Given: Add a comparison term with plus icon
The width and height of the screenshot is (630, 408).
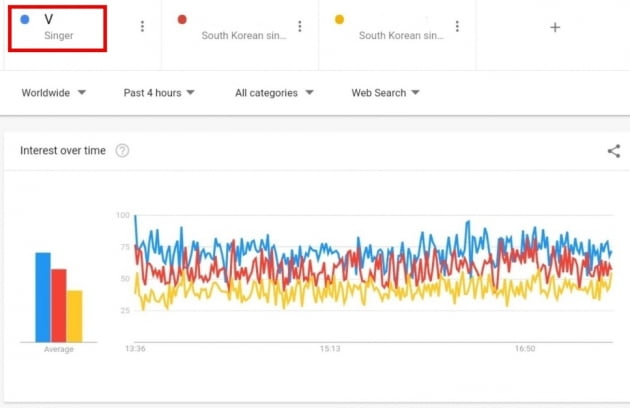Looking at the screenshot, I should tap(555, 27).
